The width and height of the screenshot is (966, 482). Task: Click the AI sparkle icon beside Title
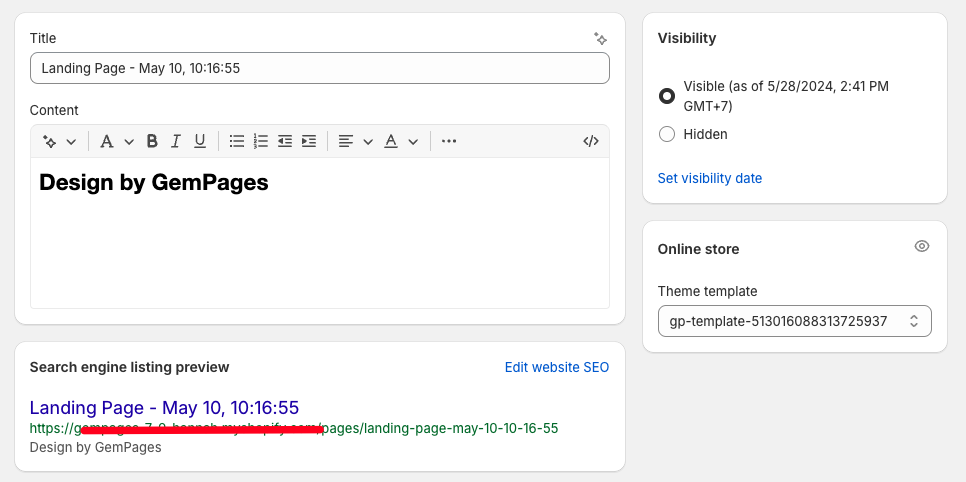600,39
